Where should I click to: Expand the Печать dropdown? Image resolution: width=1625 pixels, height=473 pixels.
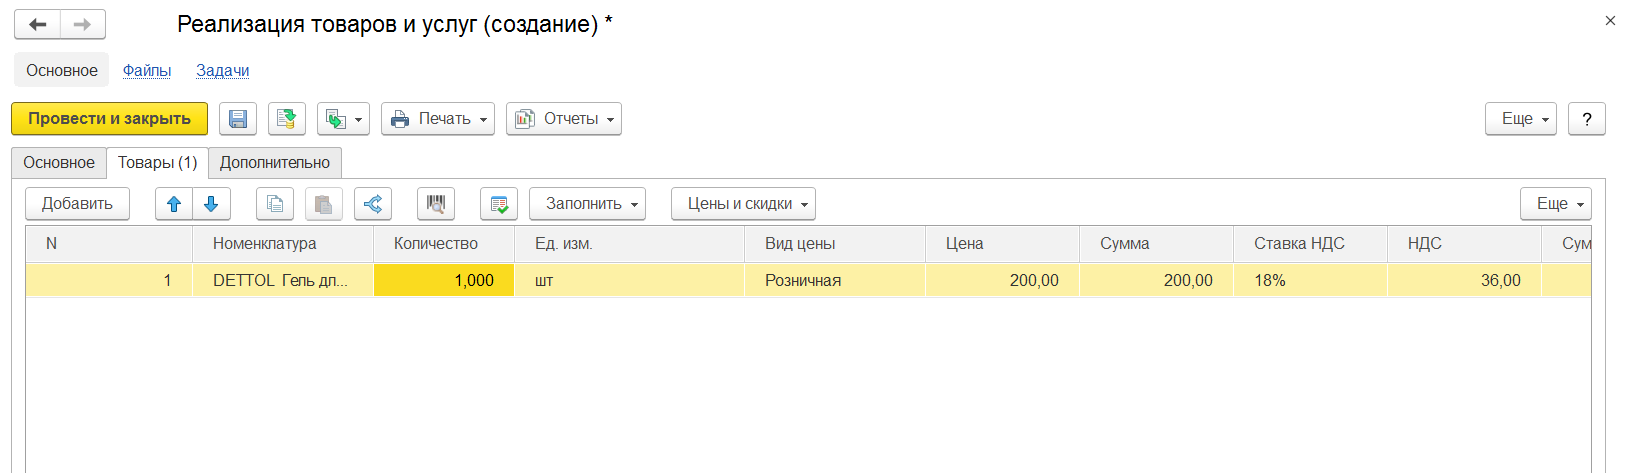point(438,119)
